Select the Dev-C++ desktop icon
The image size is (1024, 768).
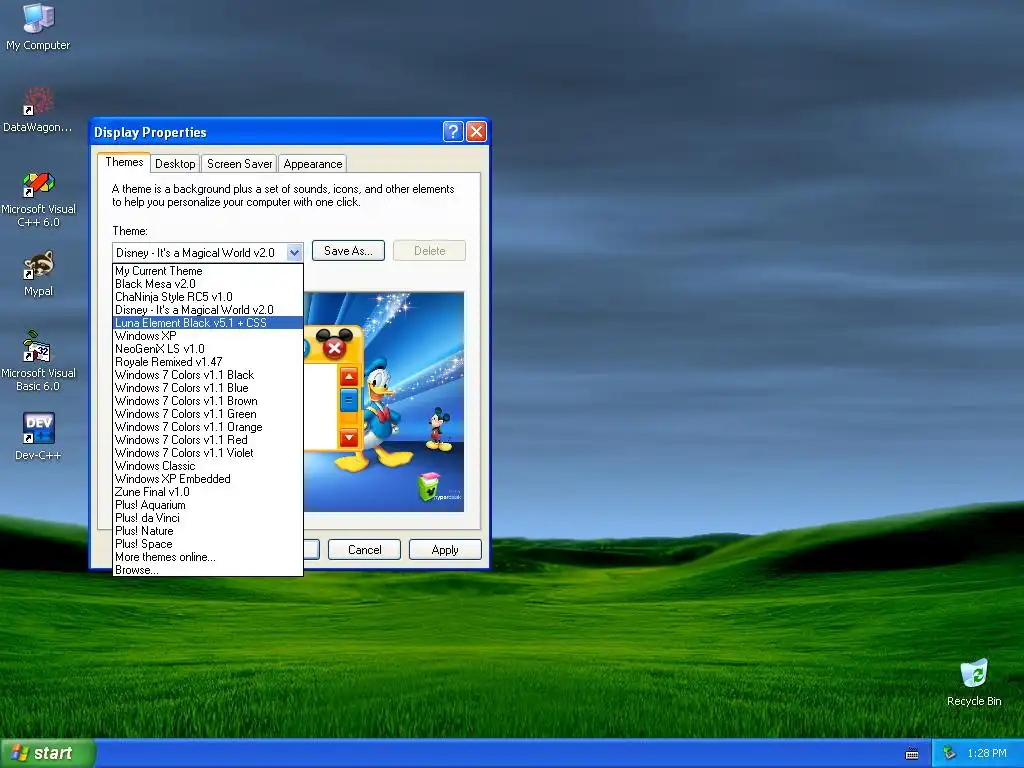38,436
